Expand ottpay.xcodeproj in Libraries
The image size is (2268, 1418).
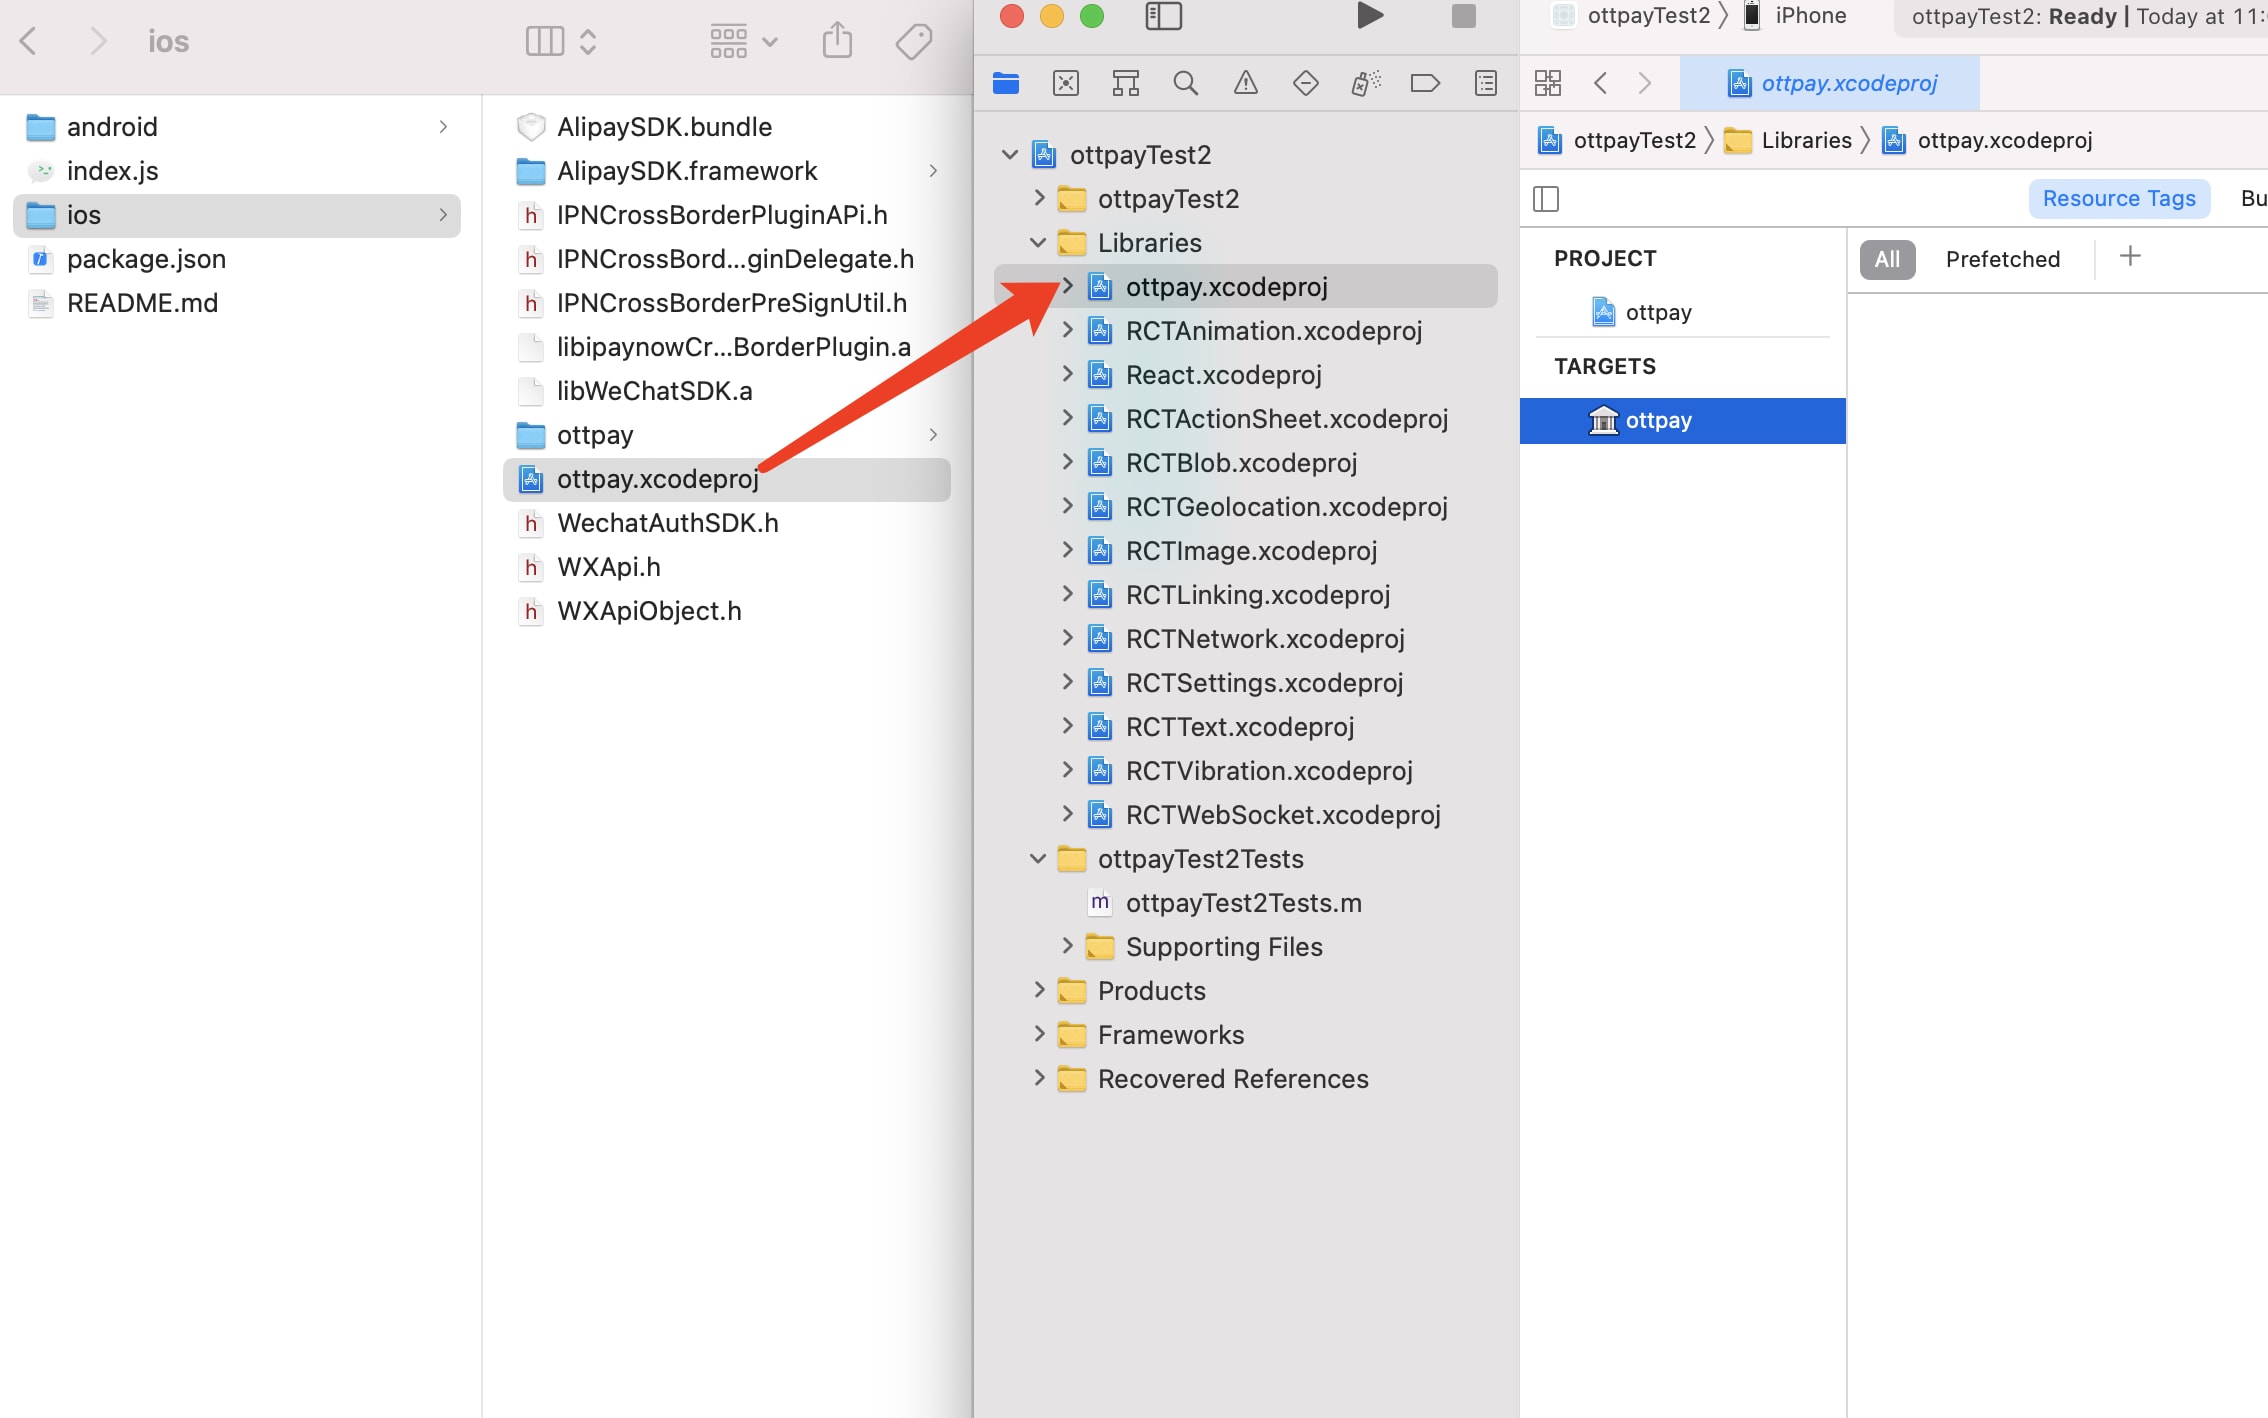(1067, 287)
